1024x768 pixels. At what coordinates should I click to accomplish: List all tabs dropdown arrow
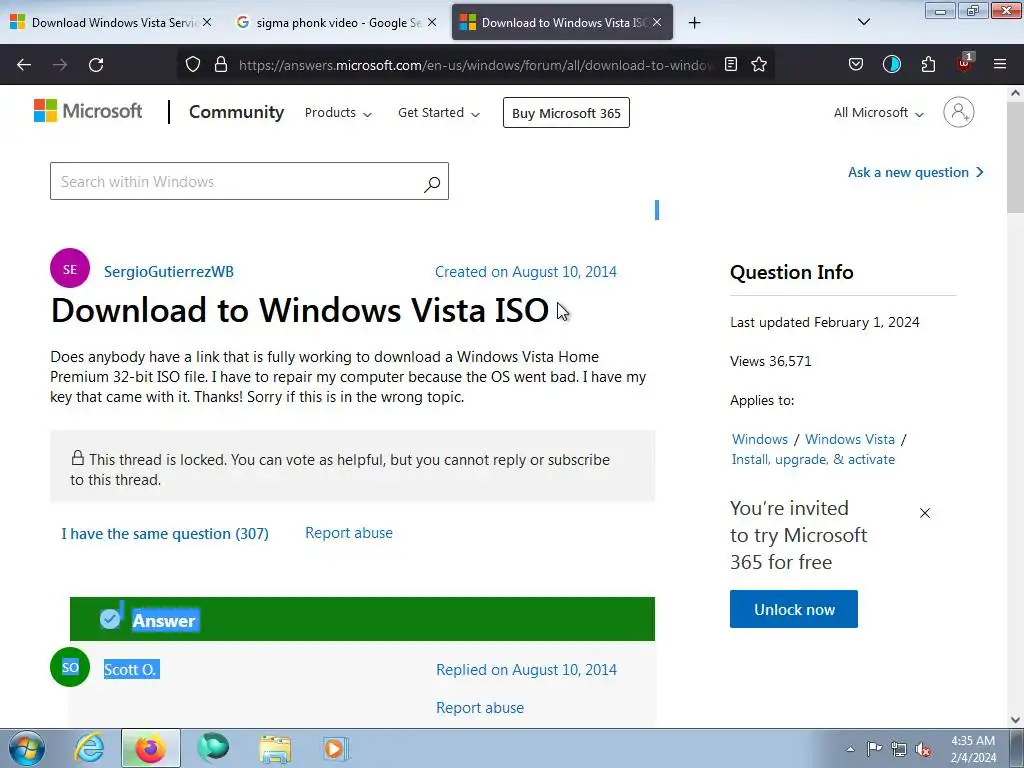coord(863,22)
